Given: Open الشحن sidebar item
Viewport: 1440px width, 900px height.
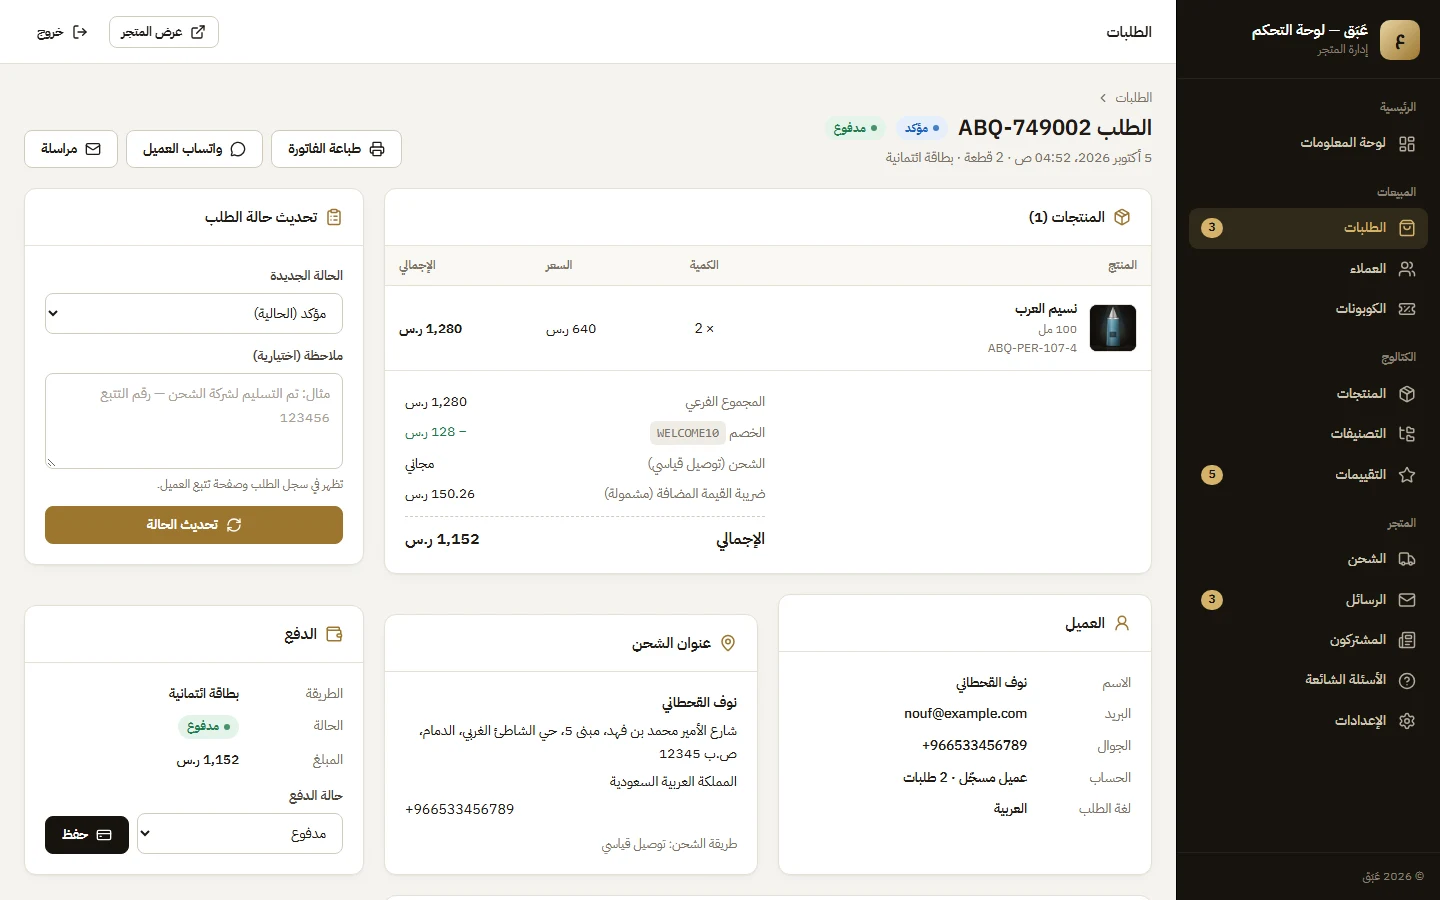Looking at the screenshot, I should click(1308, 559).
